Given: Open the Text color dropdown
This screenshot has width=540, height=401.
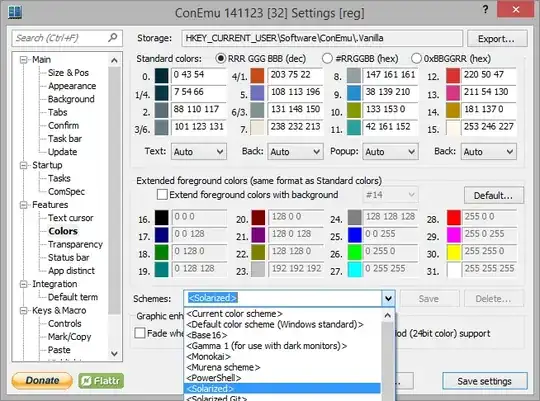Looking at the screenshot, I should [x=199, y=152].
